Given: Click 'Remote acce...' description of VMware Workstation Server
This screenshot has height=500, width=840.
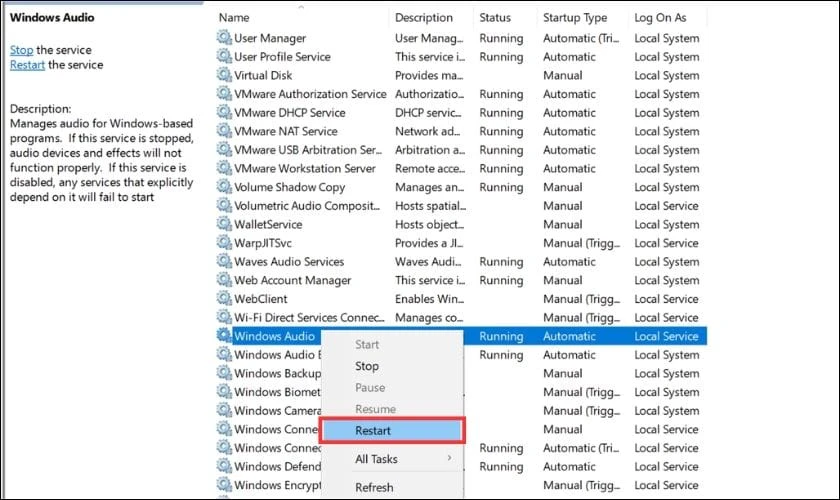Looking at the screenshot, I should pyautogui.click(x=430, y=168).
